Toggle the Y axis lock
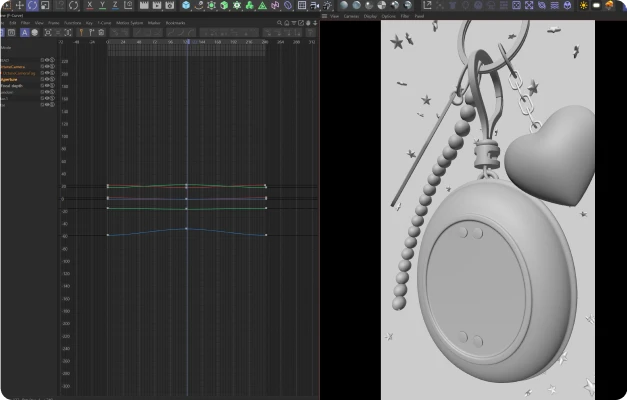The image size is (627, 400). point(102,5)
